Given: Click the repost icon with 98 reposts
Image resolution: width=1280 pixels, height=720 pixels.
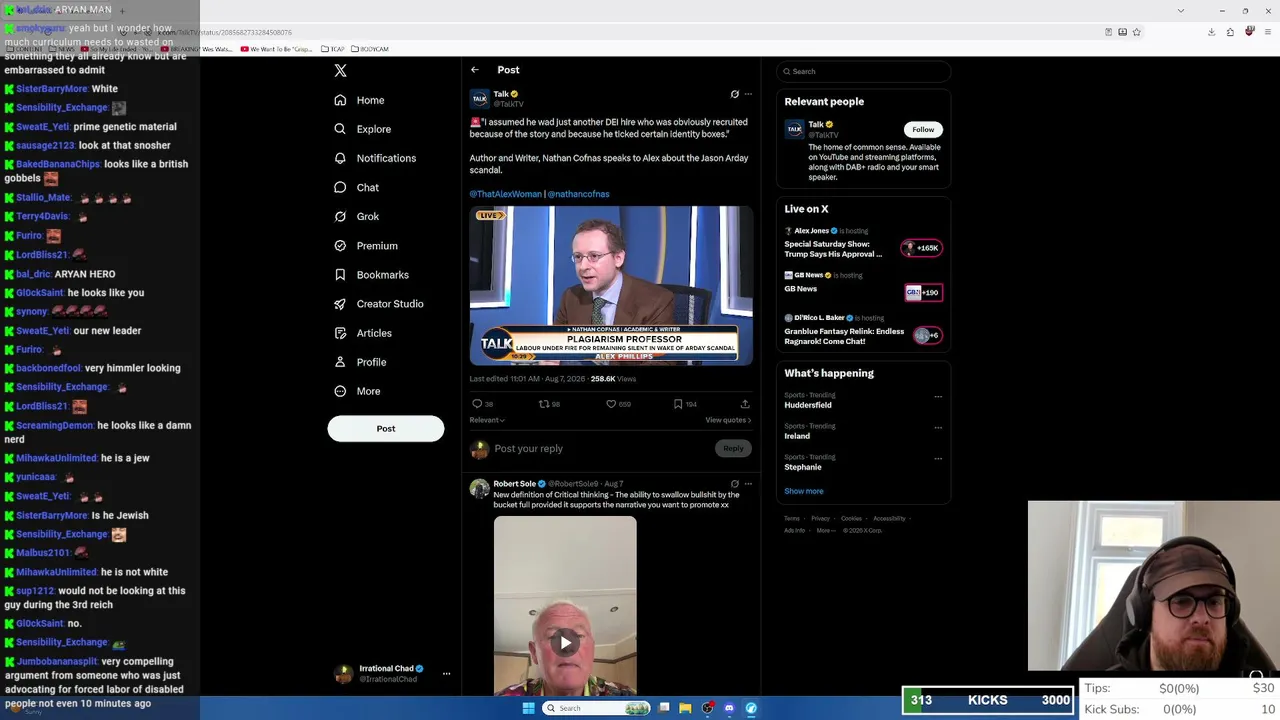Looking at the screenshot, I should pyautogui.click(x=544, y=404).
